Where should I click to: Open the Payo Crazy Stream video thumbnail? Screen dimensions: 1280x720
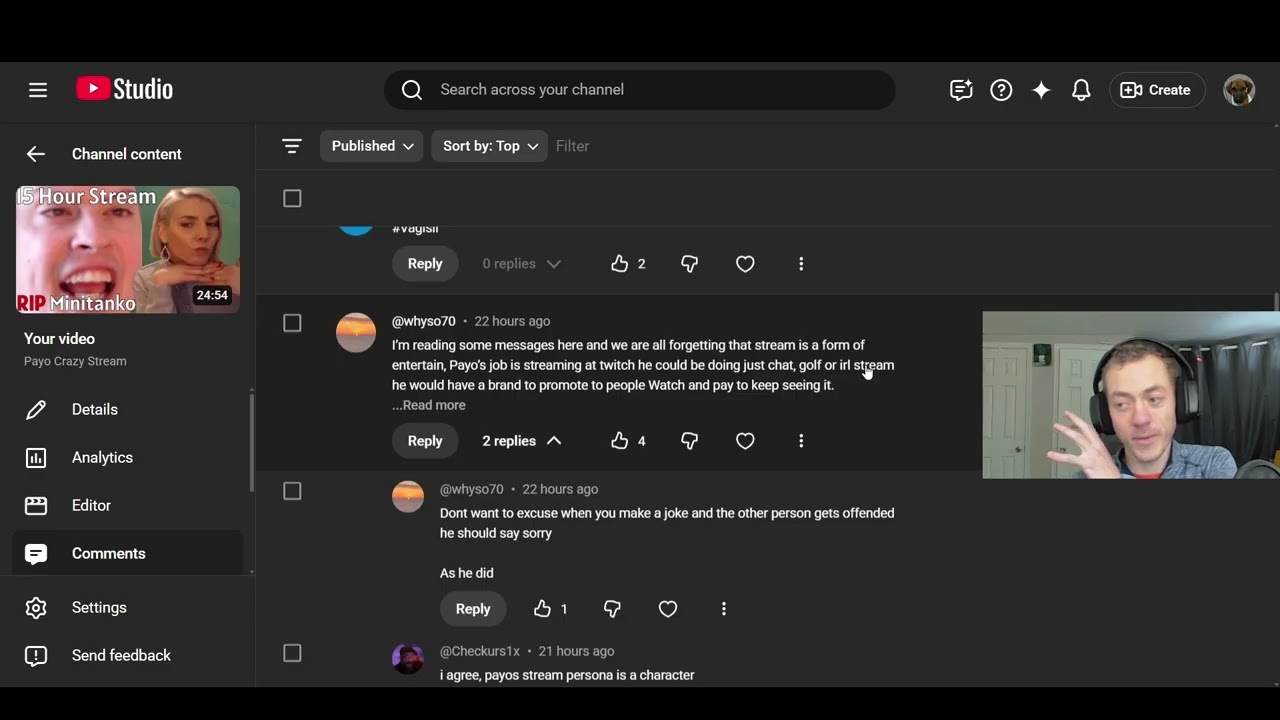point(128,250)
